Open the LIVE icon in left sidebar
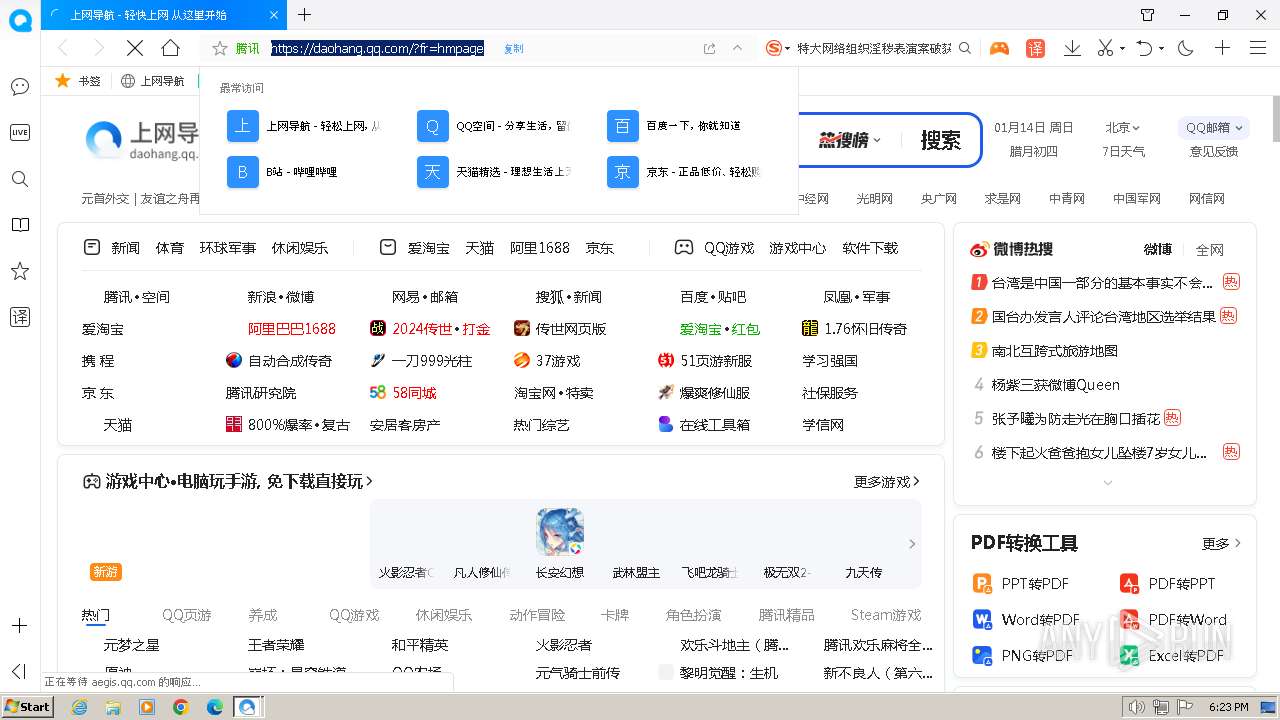 tap(20, 133)
